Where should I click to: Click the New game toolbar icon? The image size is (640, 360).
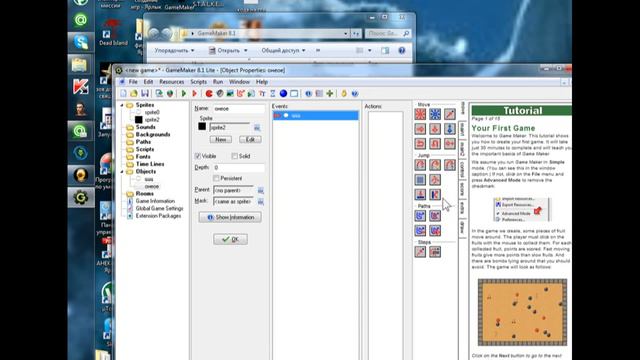(x=123, y=93)
